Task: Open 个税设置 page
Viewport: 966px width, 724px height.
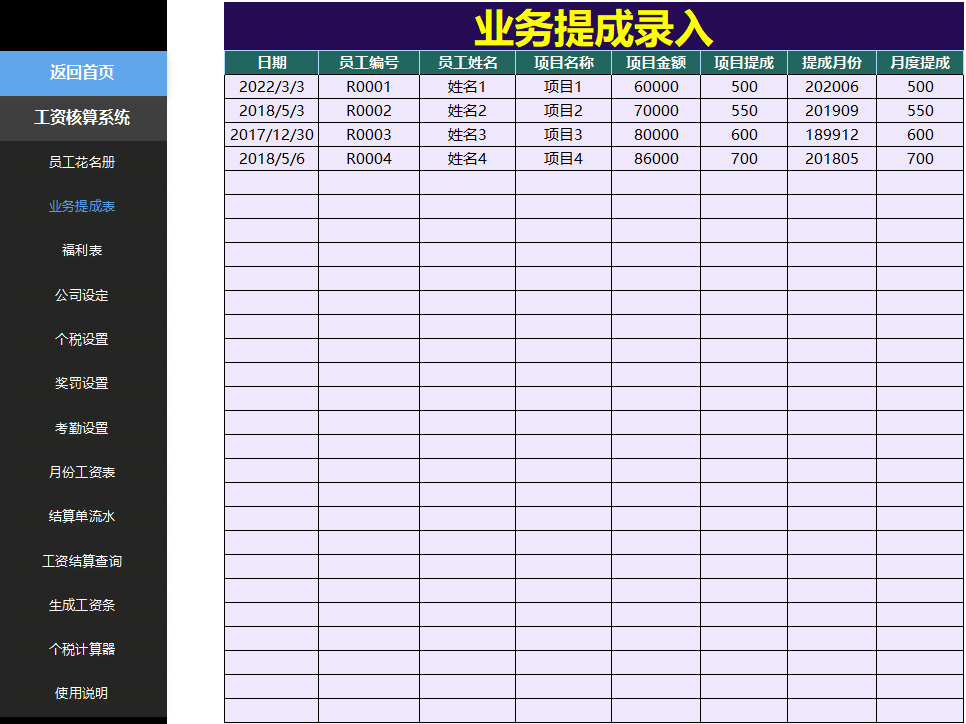Action: (x=82, y=339)
